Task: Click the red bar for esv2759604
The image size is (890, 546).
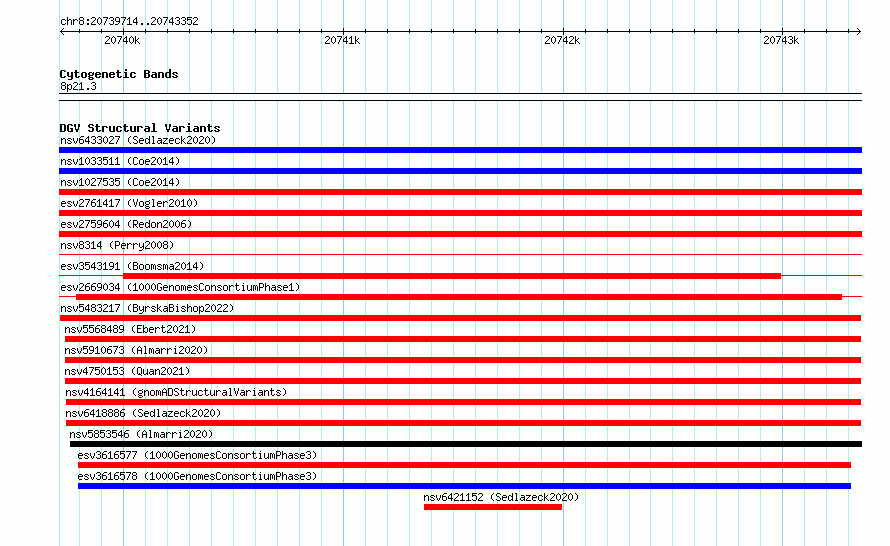Action: 460,234
